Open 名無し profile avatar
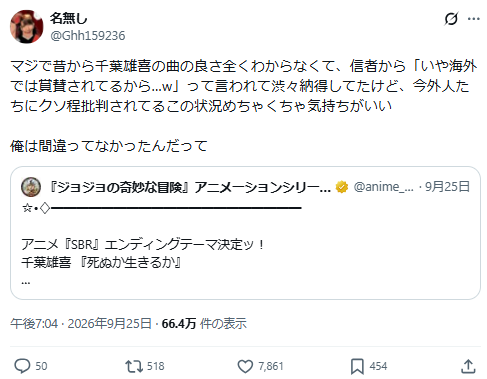 (x=27, y=27)
